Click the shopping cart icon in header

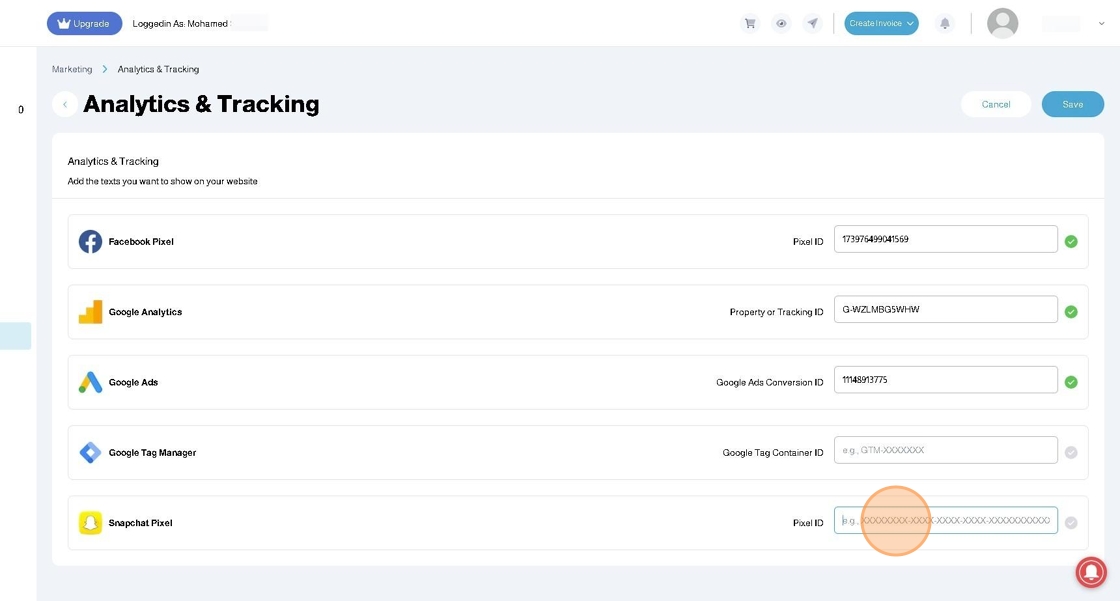(749, 23)
